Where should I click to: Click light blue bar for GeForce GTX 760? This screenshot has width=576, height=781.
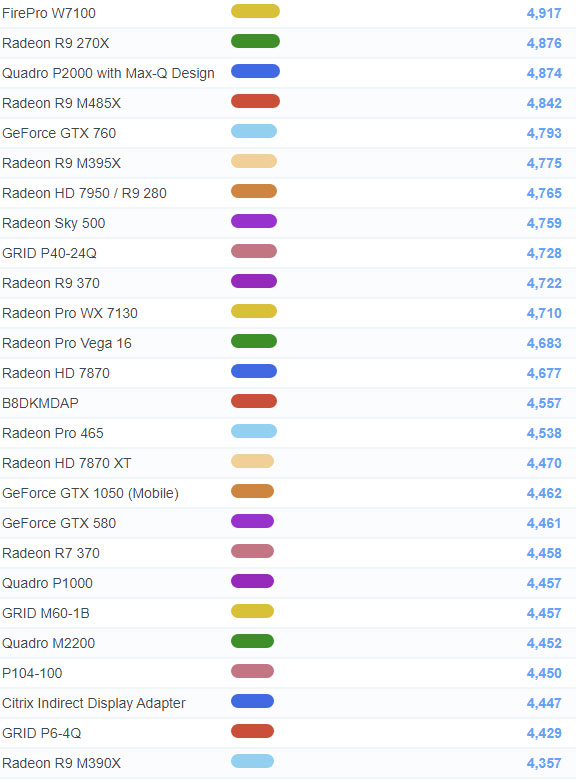tap(254, 131)
